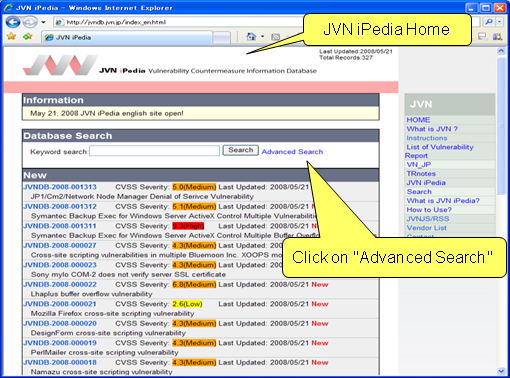Click 'Lhaplus buffer overflow vulnerability' text
510x378 pixels.
click(x=92, y=294)
